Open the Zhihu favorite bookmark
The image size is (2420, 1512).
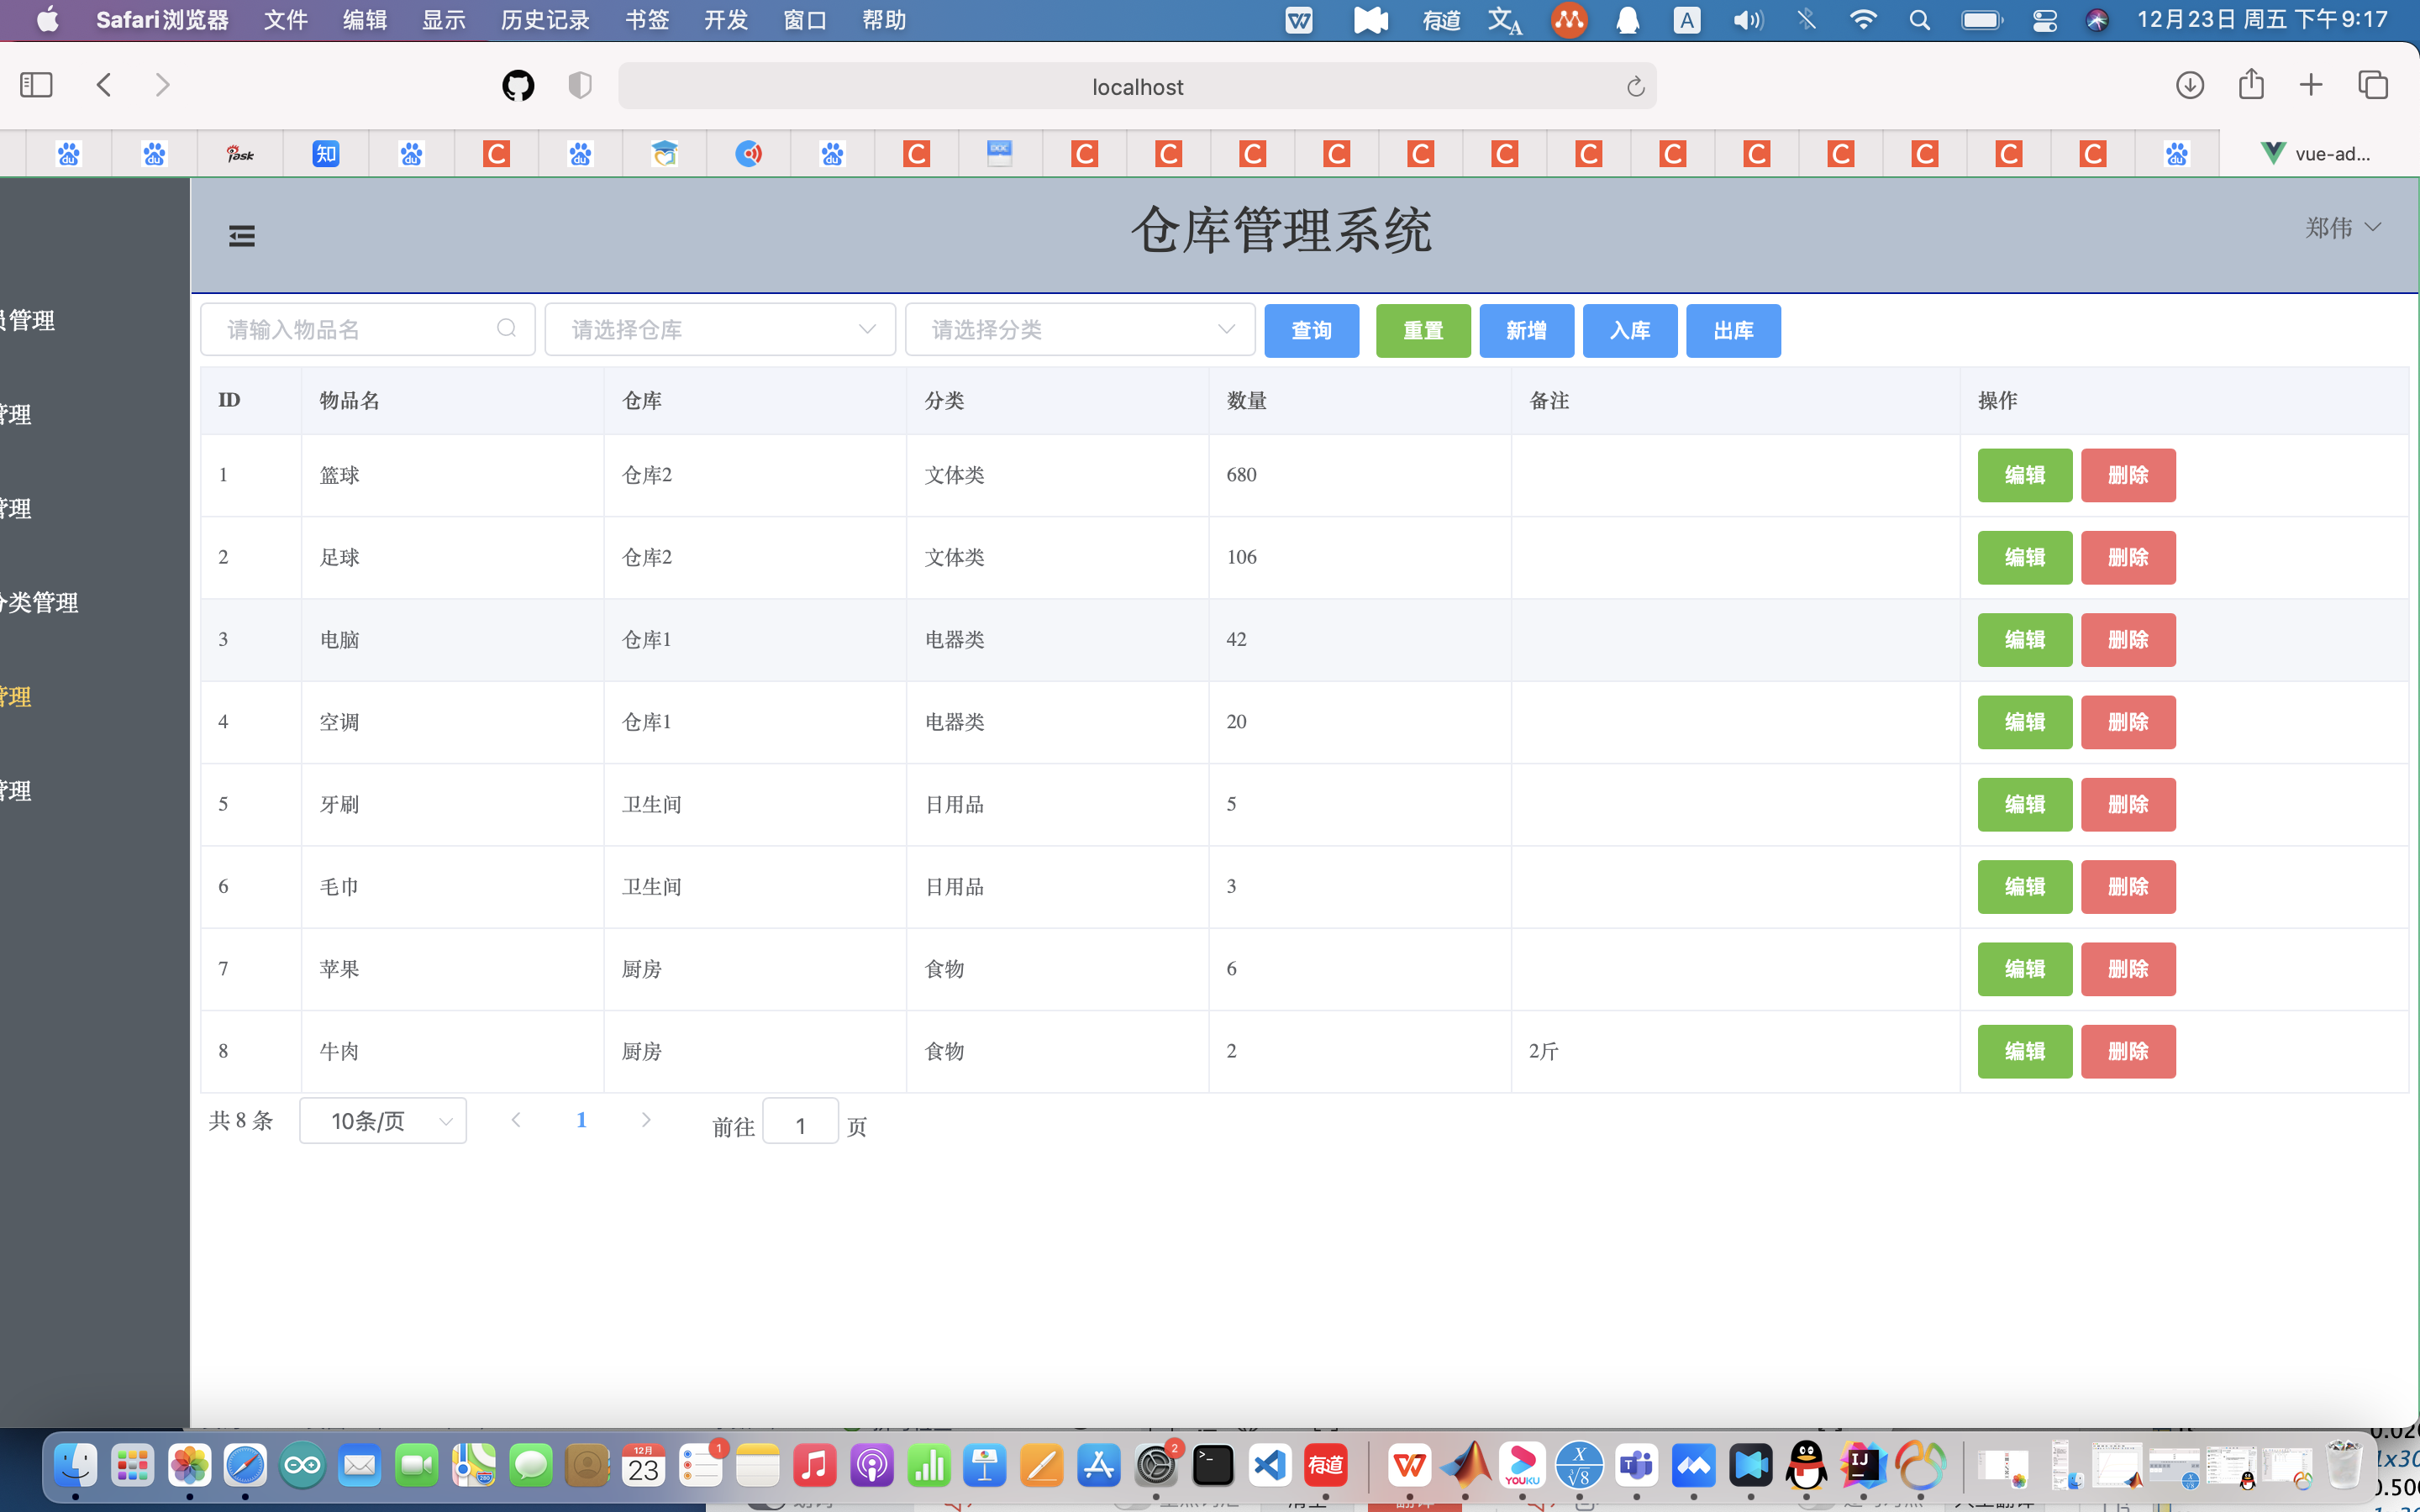(x=326, y=154)
